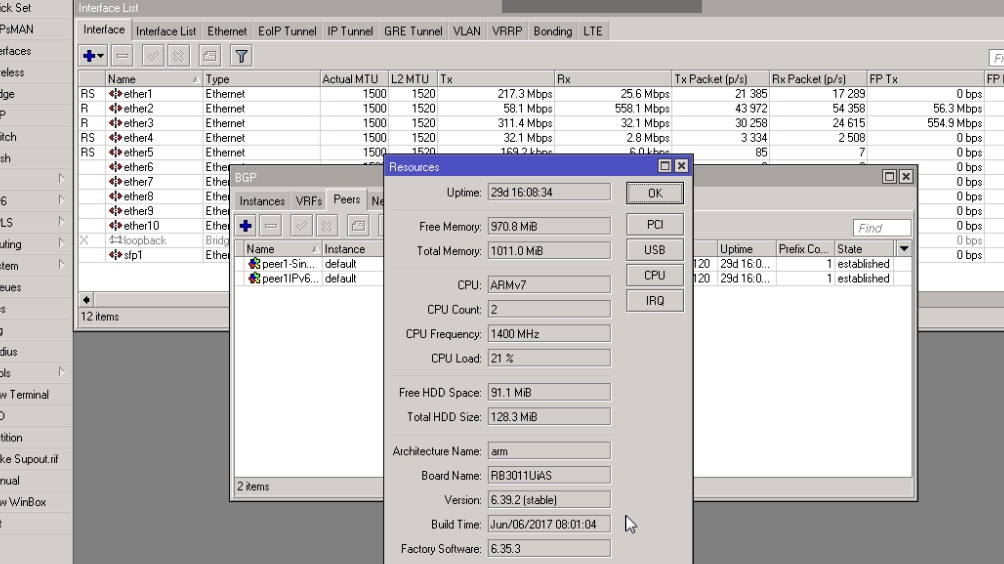Select the peer1IPv6 BGP peer icon
1004x564 pixels.
point(254,279)
